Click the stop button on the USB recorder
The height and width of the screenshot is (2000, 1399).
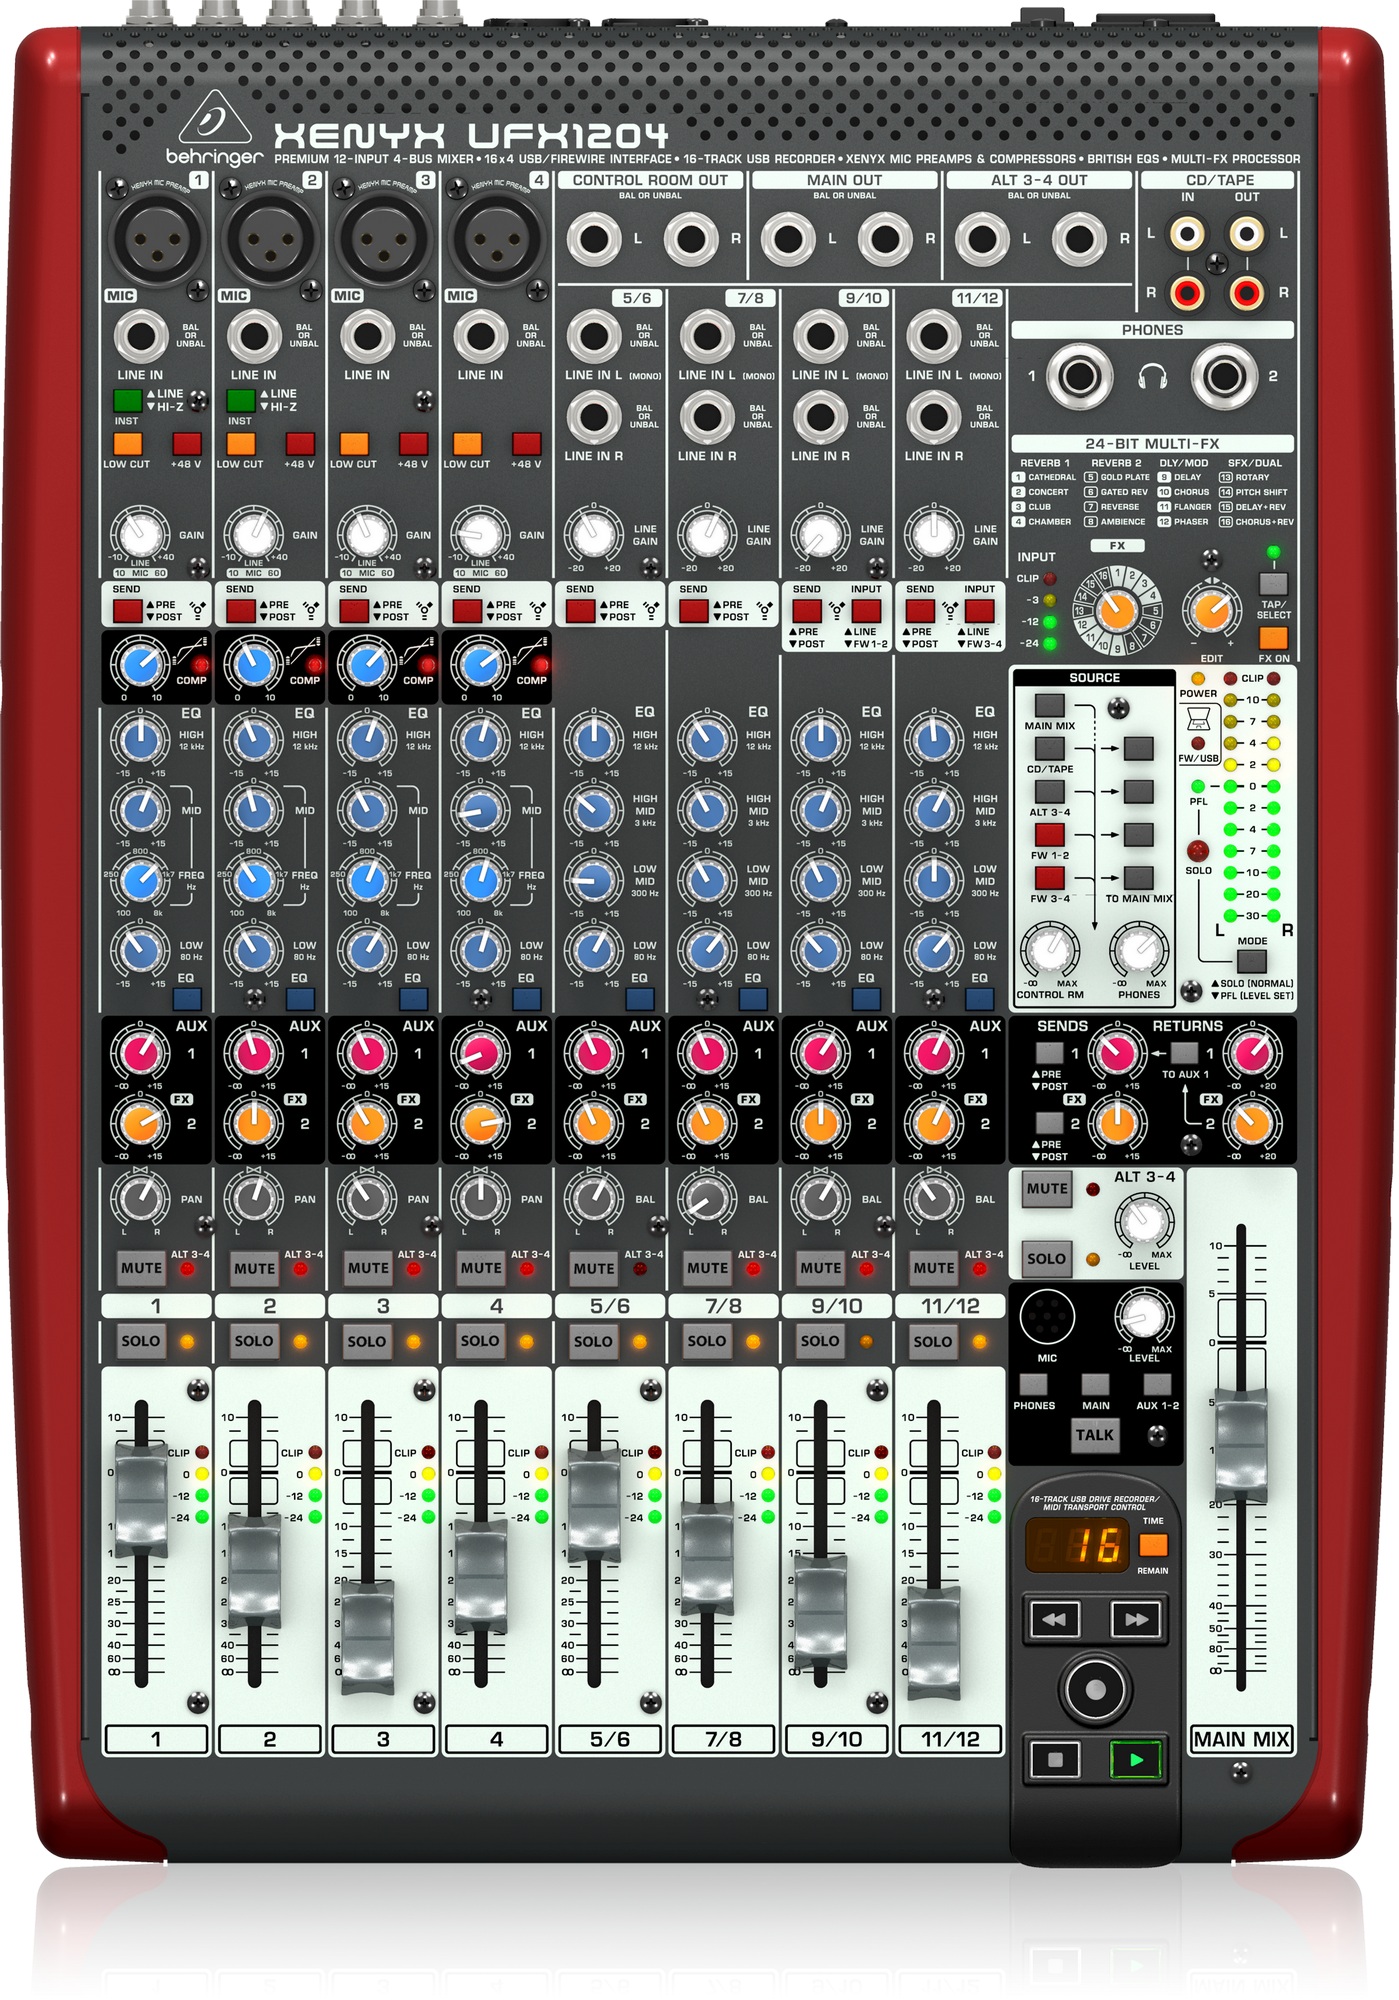point(1054,1759)
